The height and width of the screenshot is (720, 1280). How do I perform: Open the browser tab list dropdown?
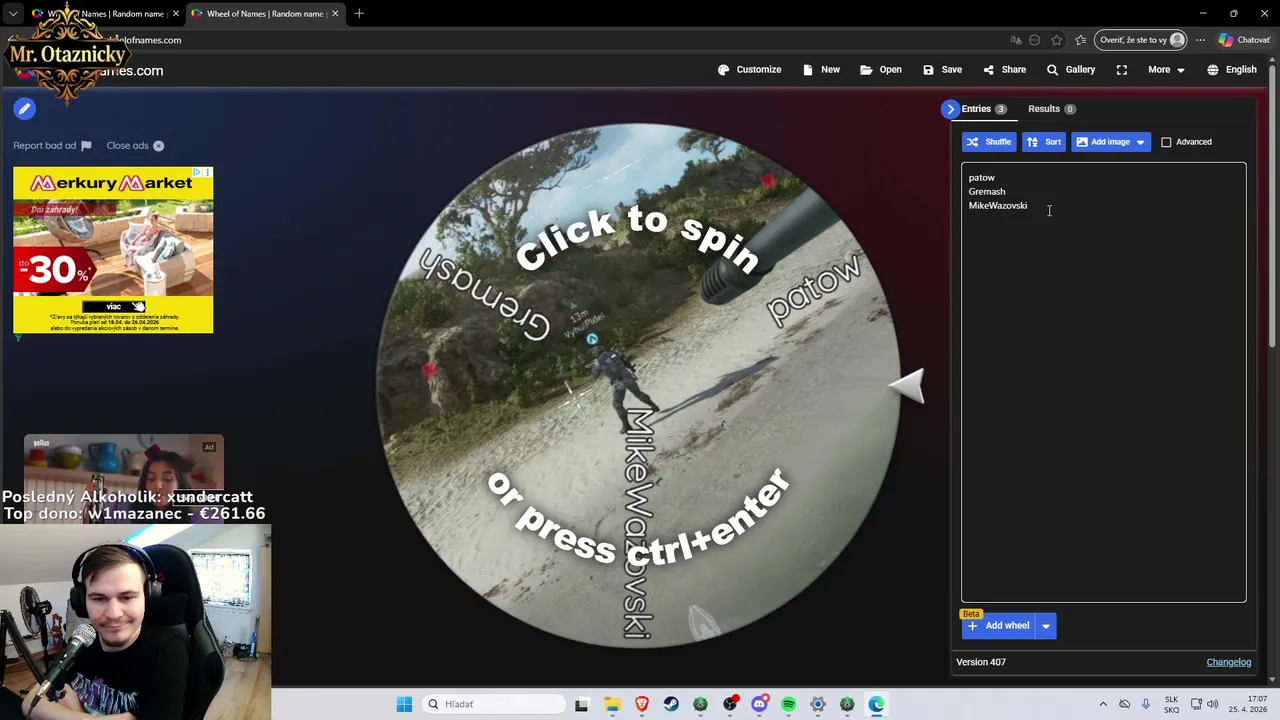[12, 14]
